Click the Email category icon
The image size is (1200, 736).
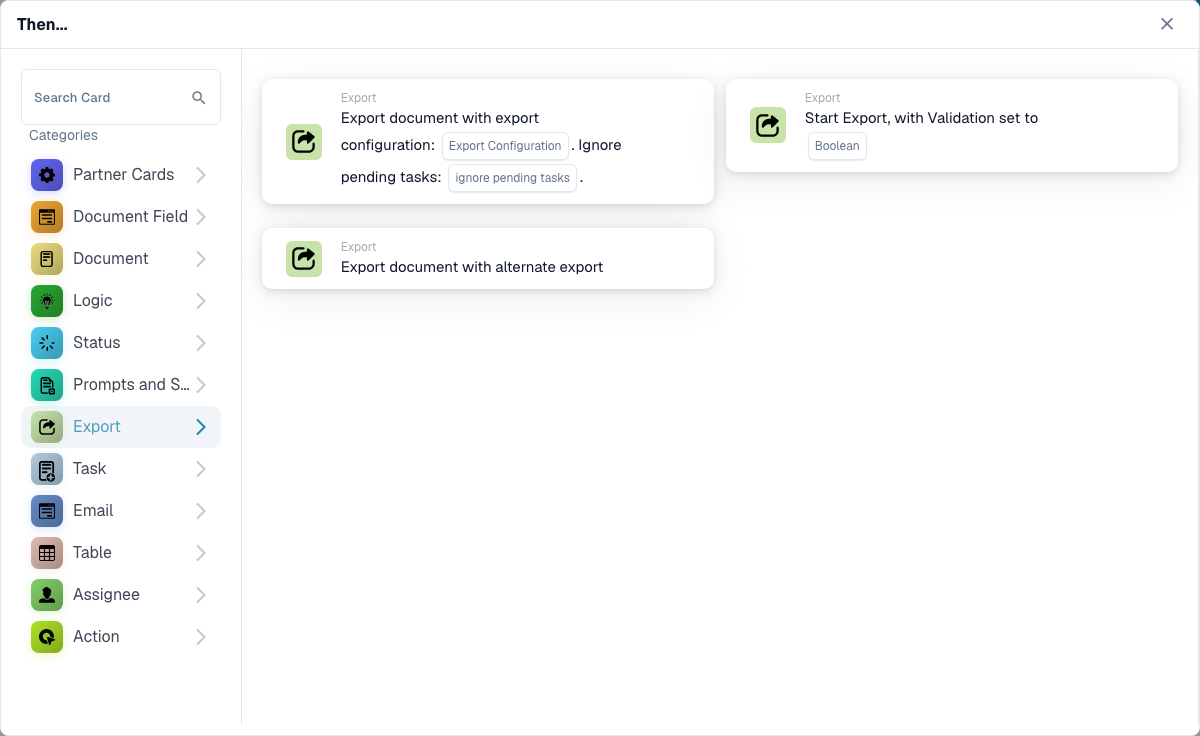coord(47,511)
